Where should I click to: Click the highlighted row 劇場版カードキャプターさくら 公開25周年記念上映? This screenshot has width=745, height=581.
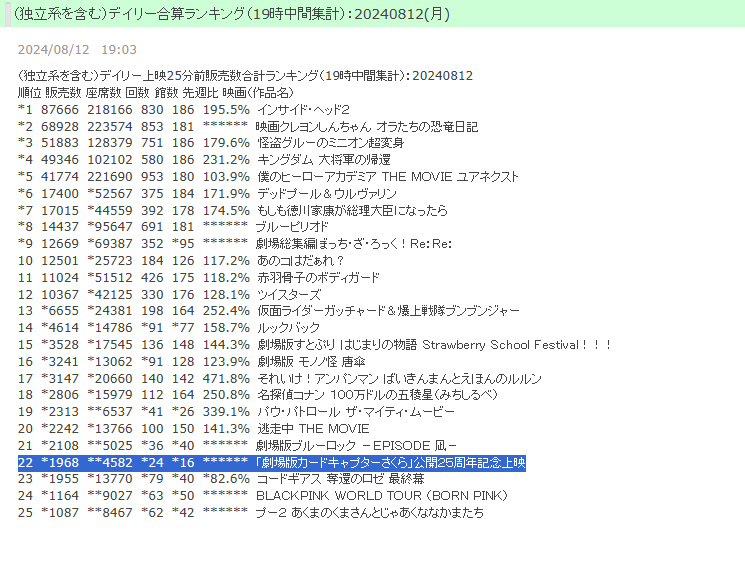(272, 463)
